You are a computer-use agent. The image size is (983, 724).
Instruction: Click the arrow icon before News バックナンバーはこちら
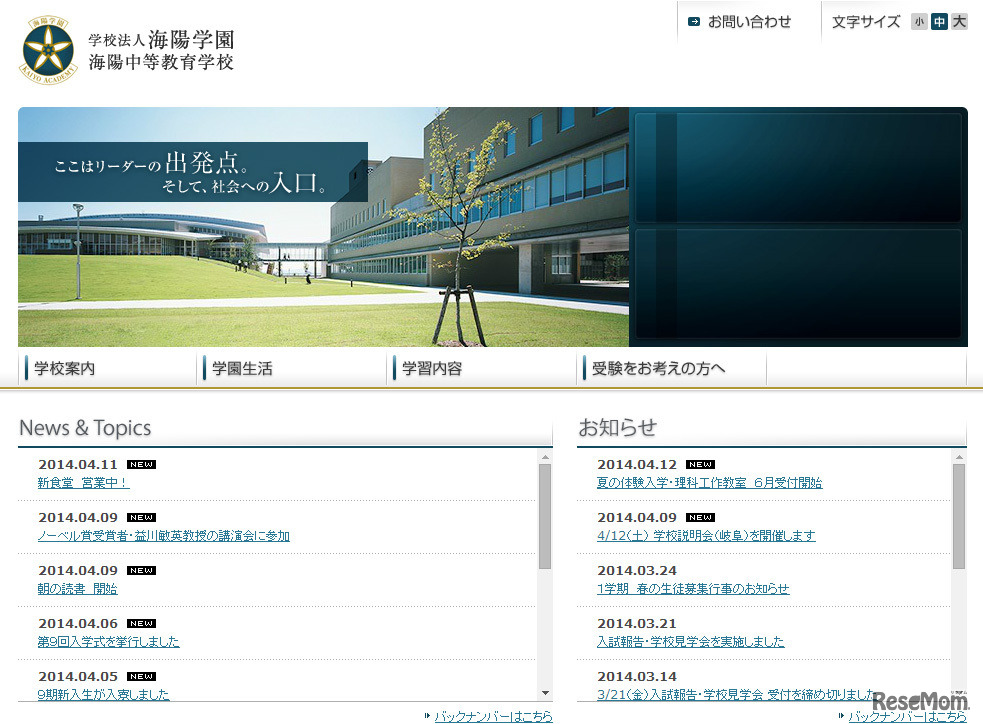[x=426, y=714]
